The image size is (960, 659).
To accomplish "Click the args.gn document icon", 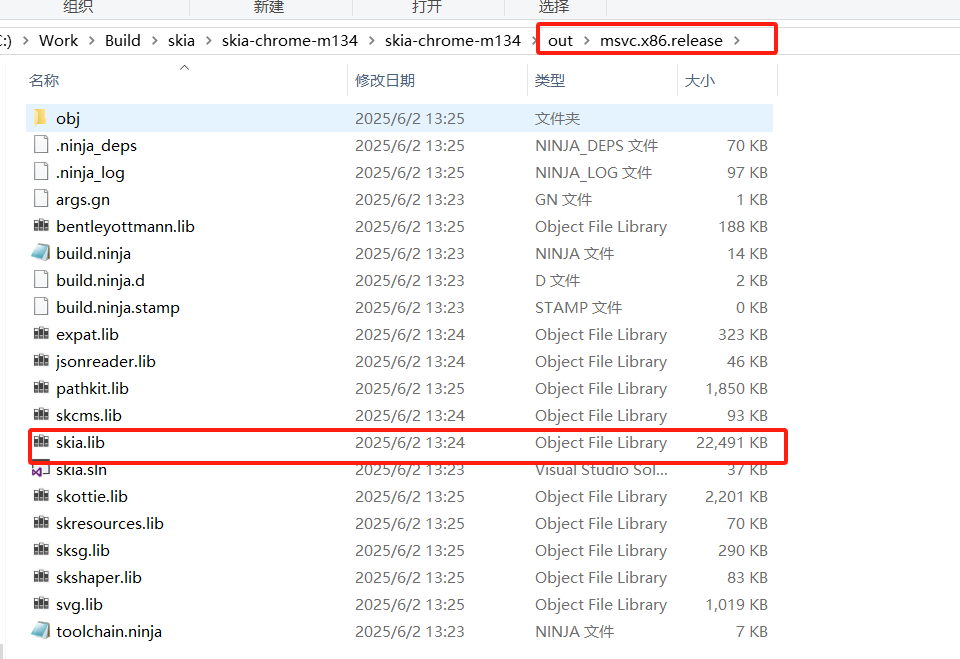I will point(40,199).
